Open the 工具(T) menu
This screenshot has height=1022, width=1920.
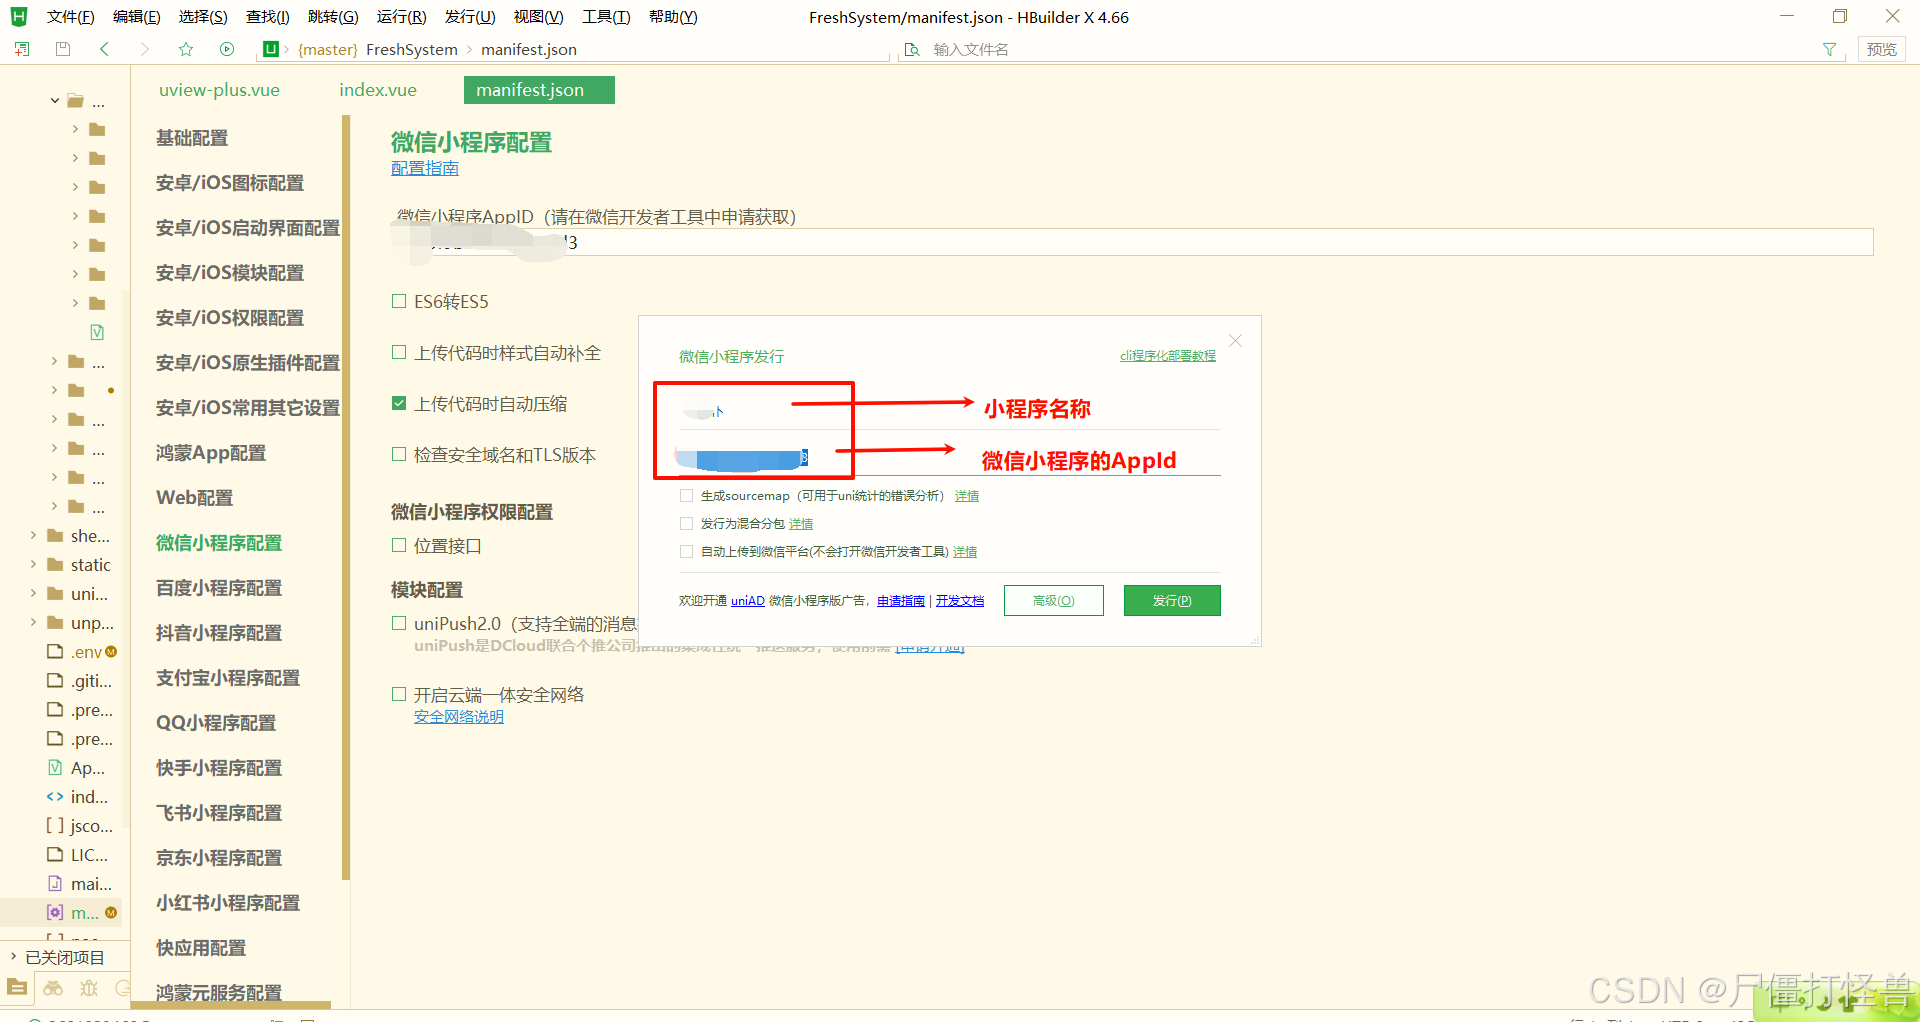606,17
